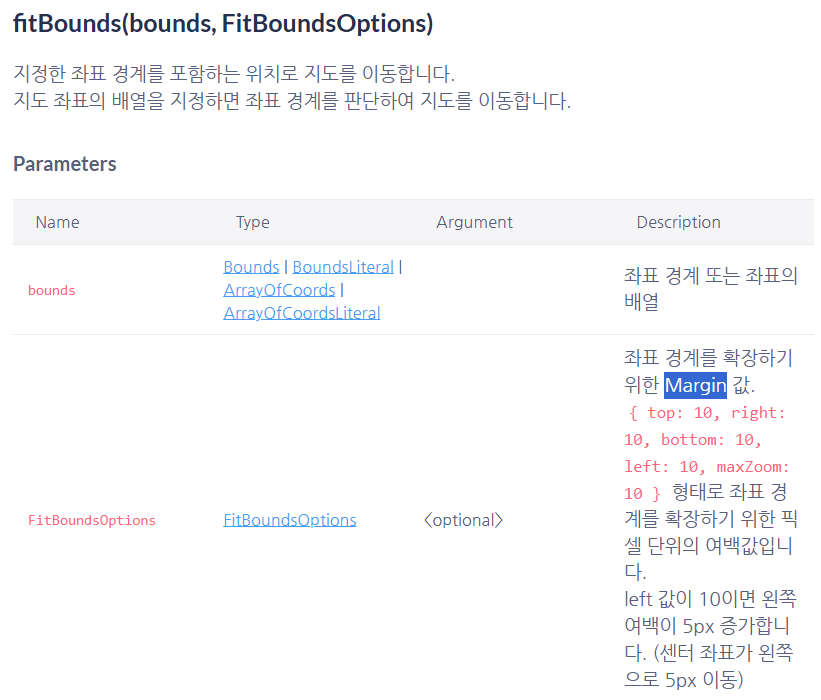Click the Argument column header
821x700 pixels.
[x=474, y=223]
